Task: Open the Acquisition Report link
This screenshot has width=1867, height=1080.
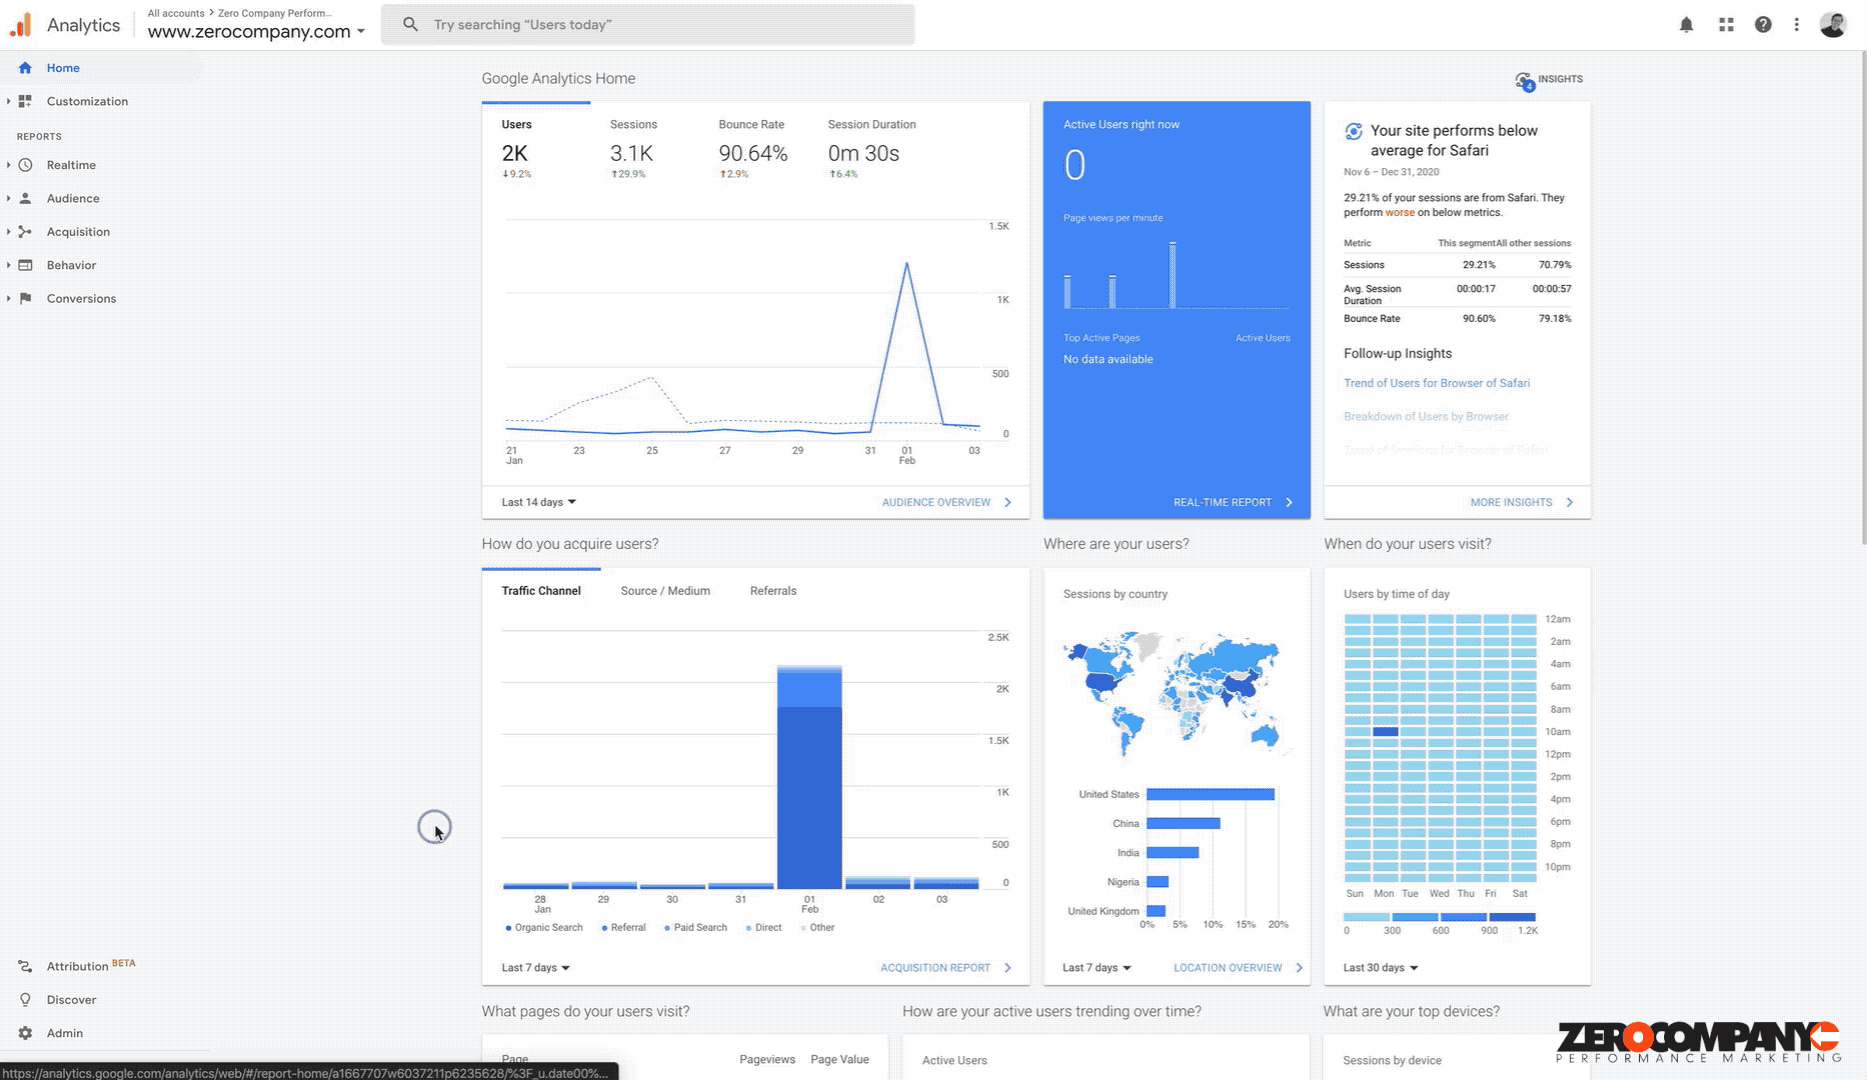Action: 935,968
